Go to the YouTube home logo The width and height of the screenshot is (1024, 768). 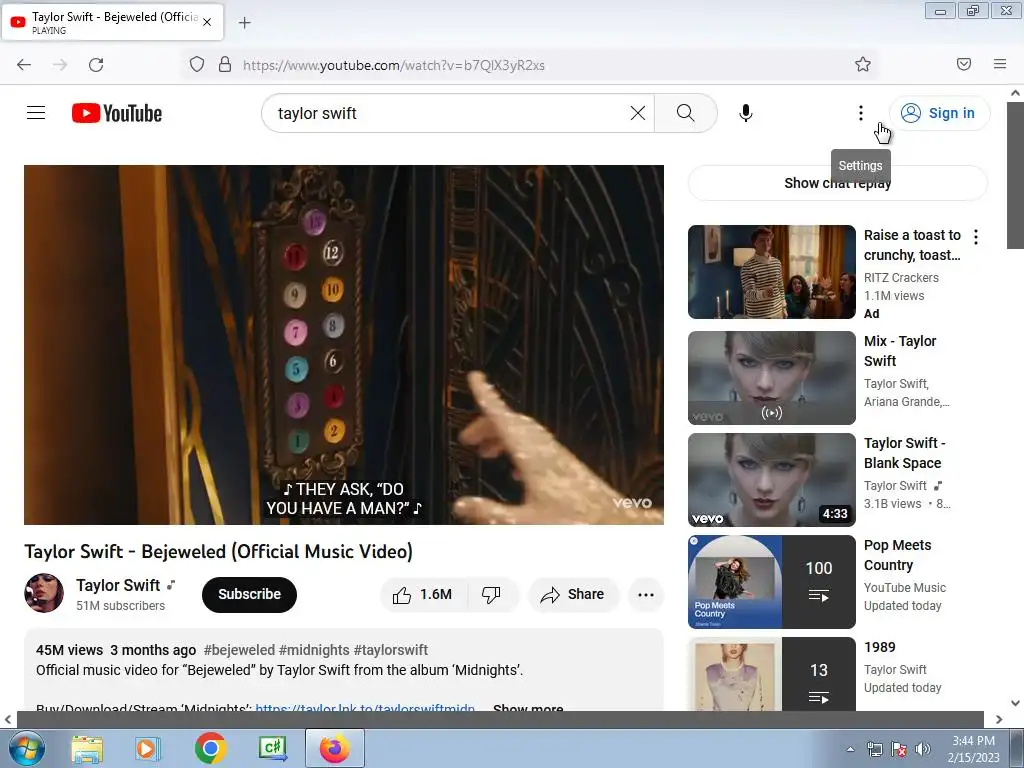click(117, 113)
